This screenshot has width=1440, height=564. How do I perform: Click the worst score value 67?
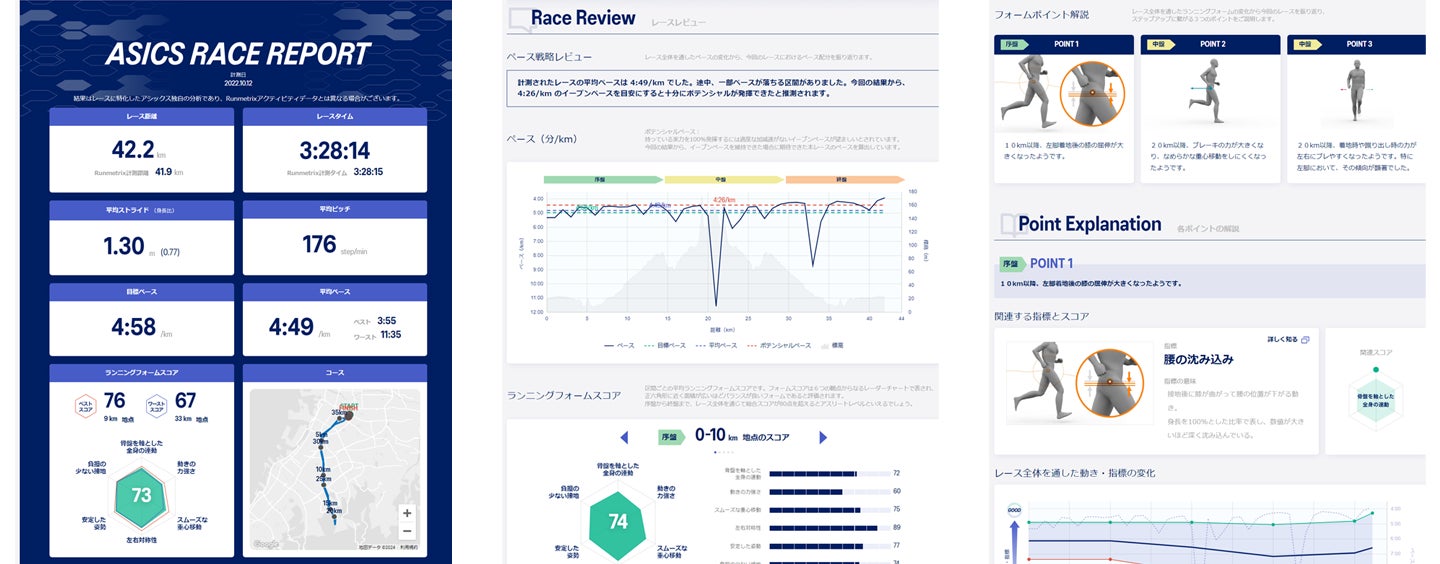pos(185,401)
